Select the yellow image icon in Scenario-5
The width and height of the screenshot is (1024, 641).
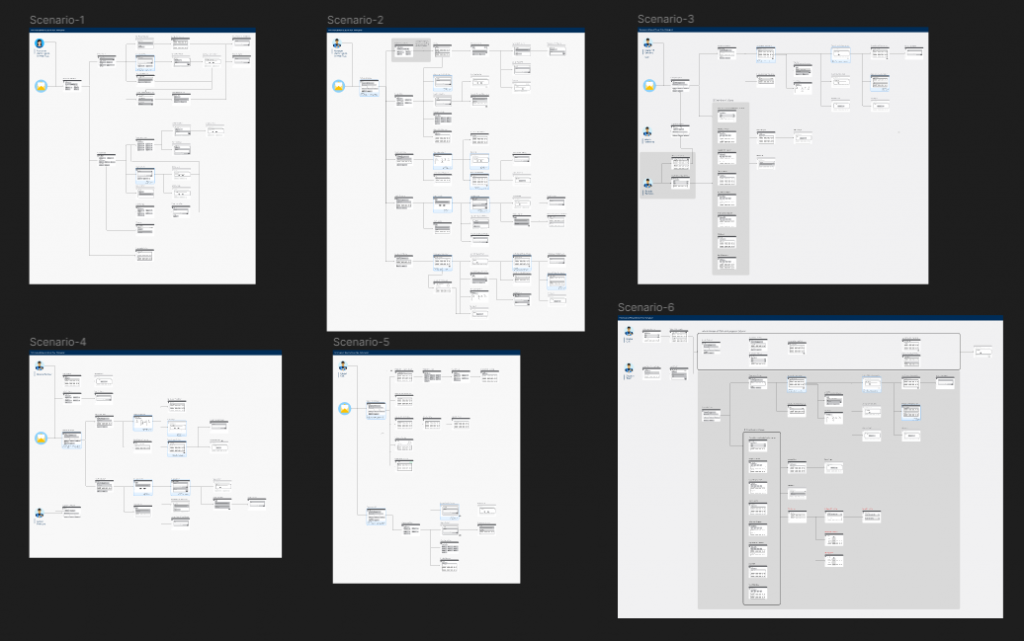coord(345,408)
